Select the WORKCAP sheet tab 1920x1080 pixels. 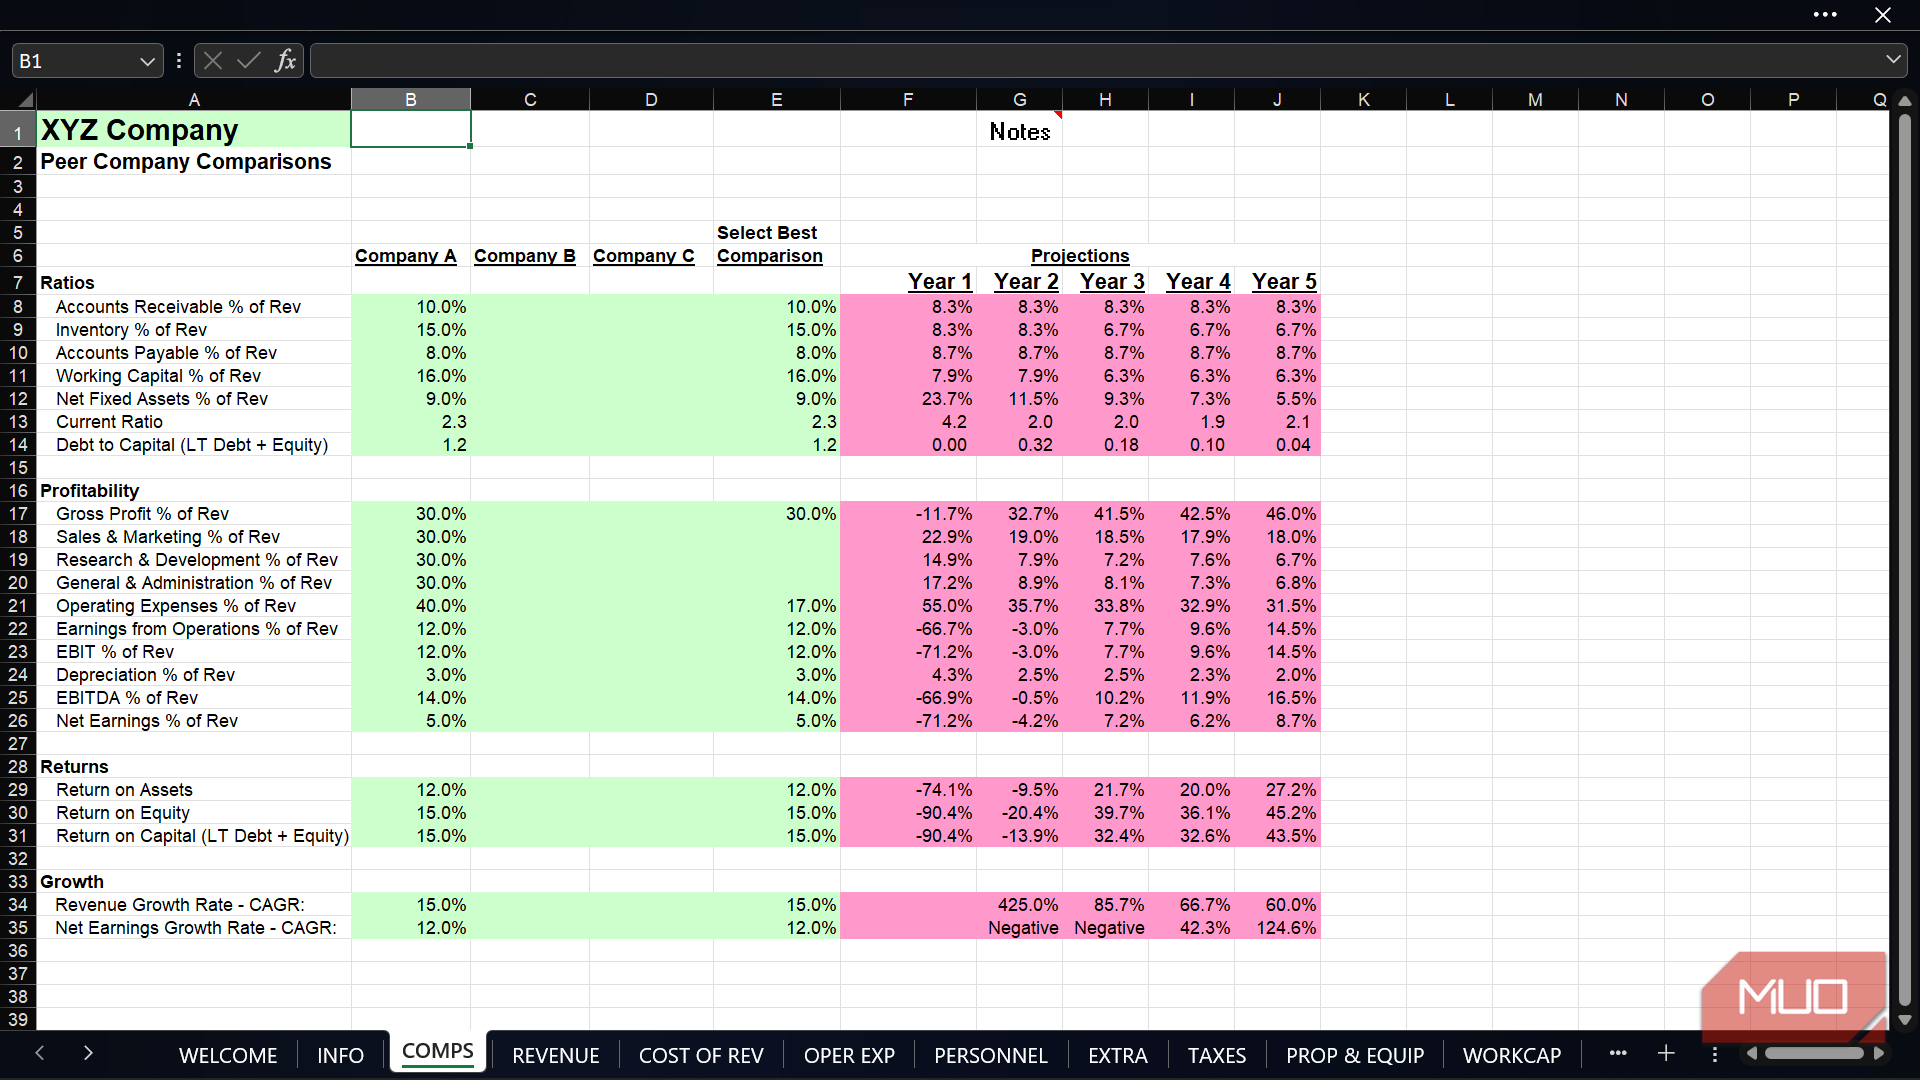[1512, 1055]
